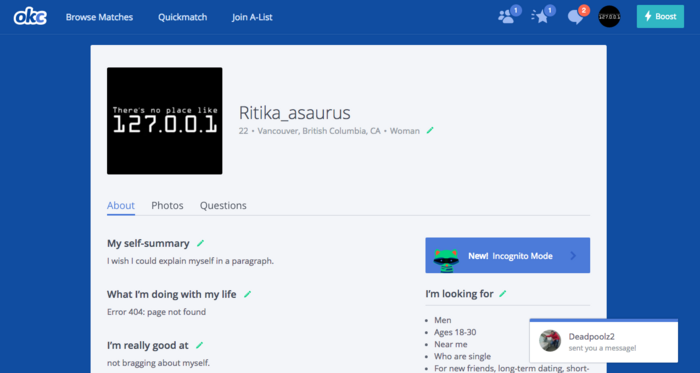The width and height of the screenshot is (700, 373).
Task: Click the Ritika_asaurus username
Action: [295, 113]
